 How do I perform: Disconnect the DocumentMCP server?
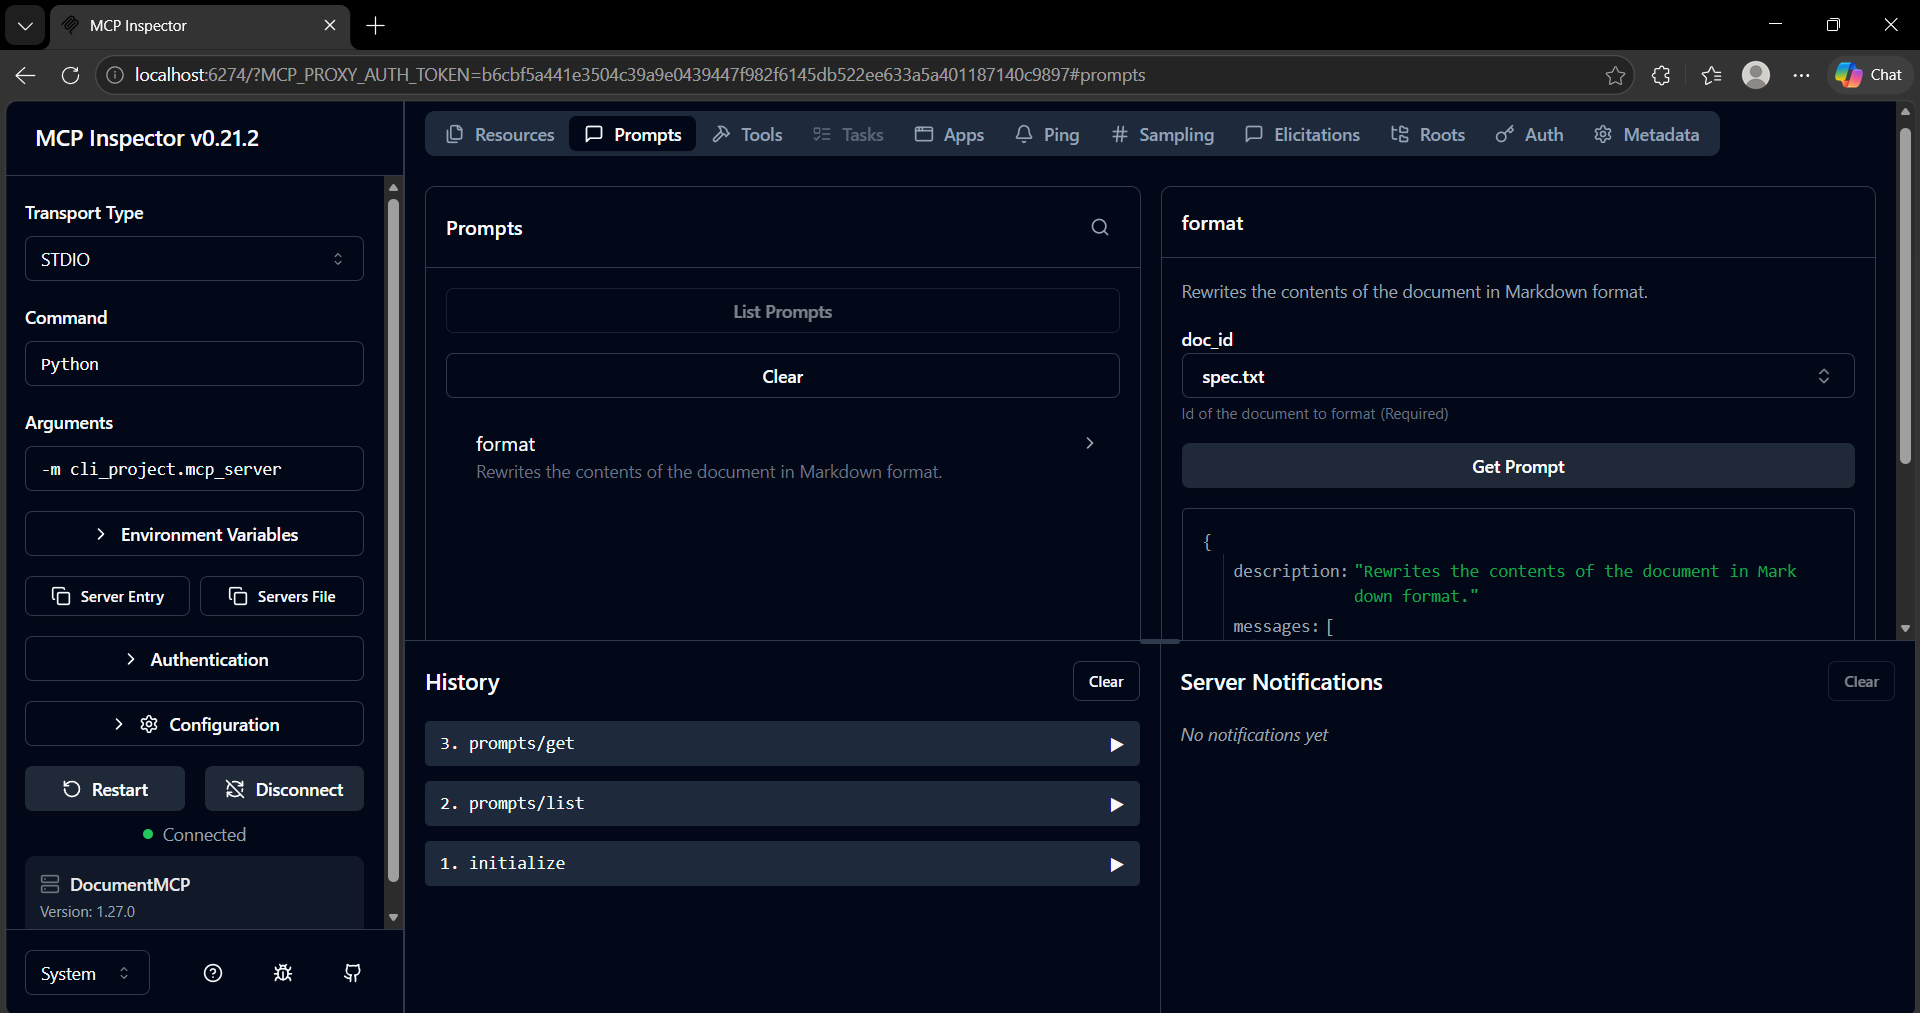click(284, 788)
